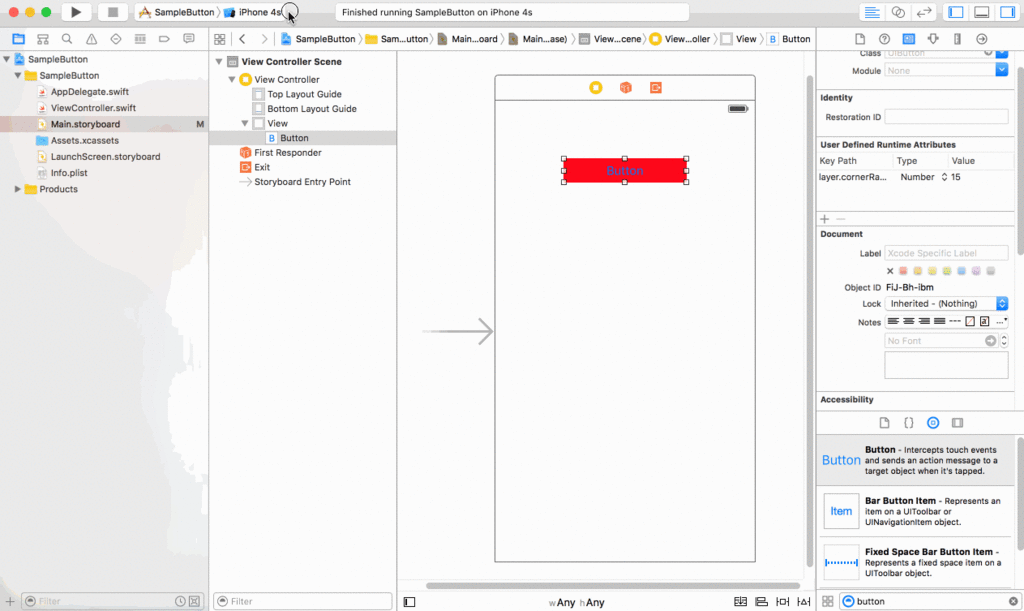Select the standard editor button
Viewport: 1024px width, 611px height.
pyautogui.click(x=872, y=12)
